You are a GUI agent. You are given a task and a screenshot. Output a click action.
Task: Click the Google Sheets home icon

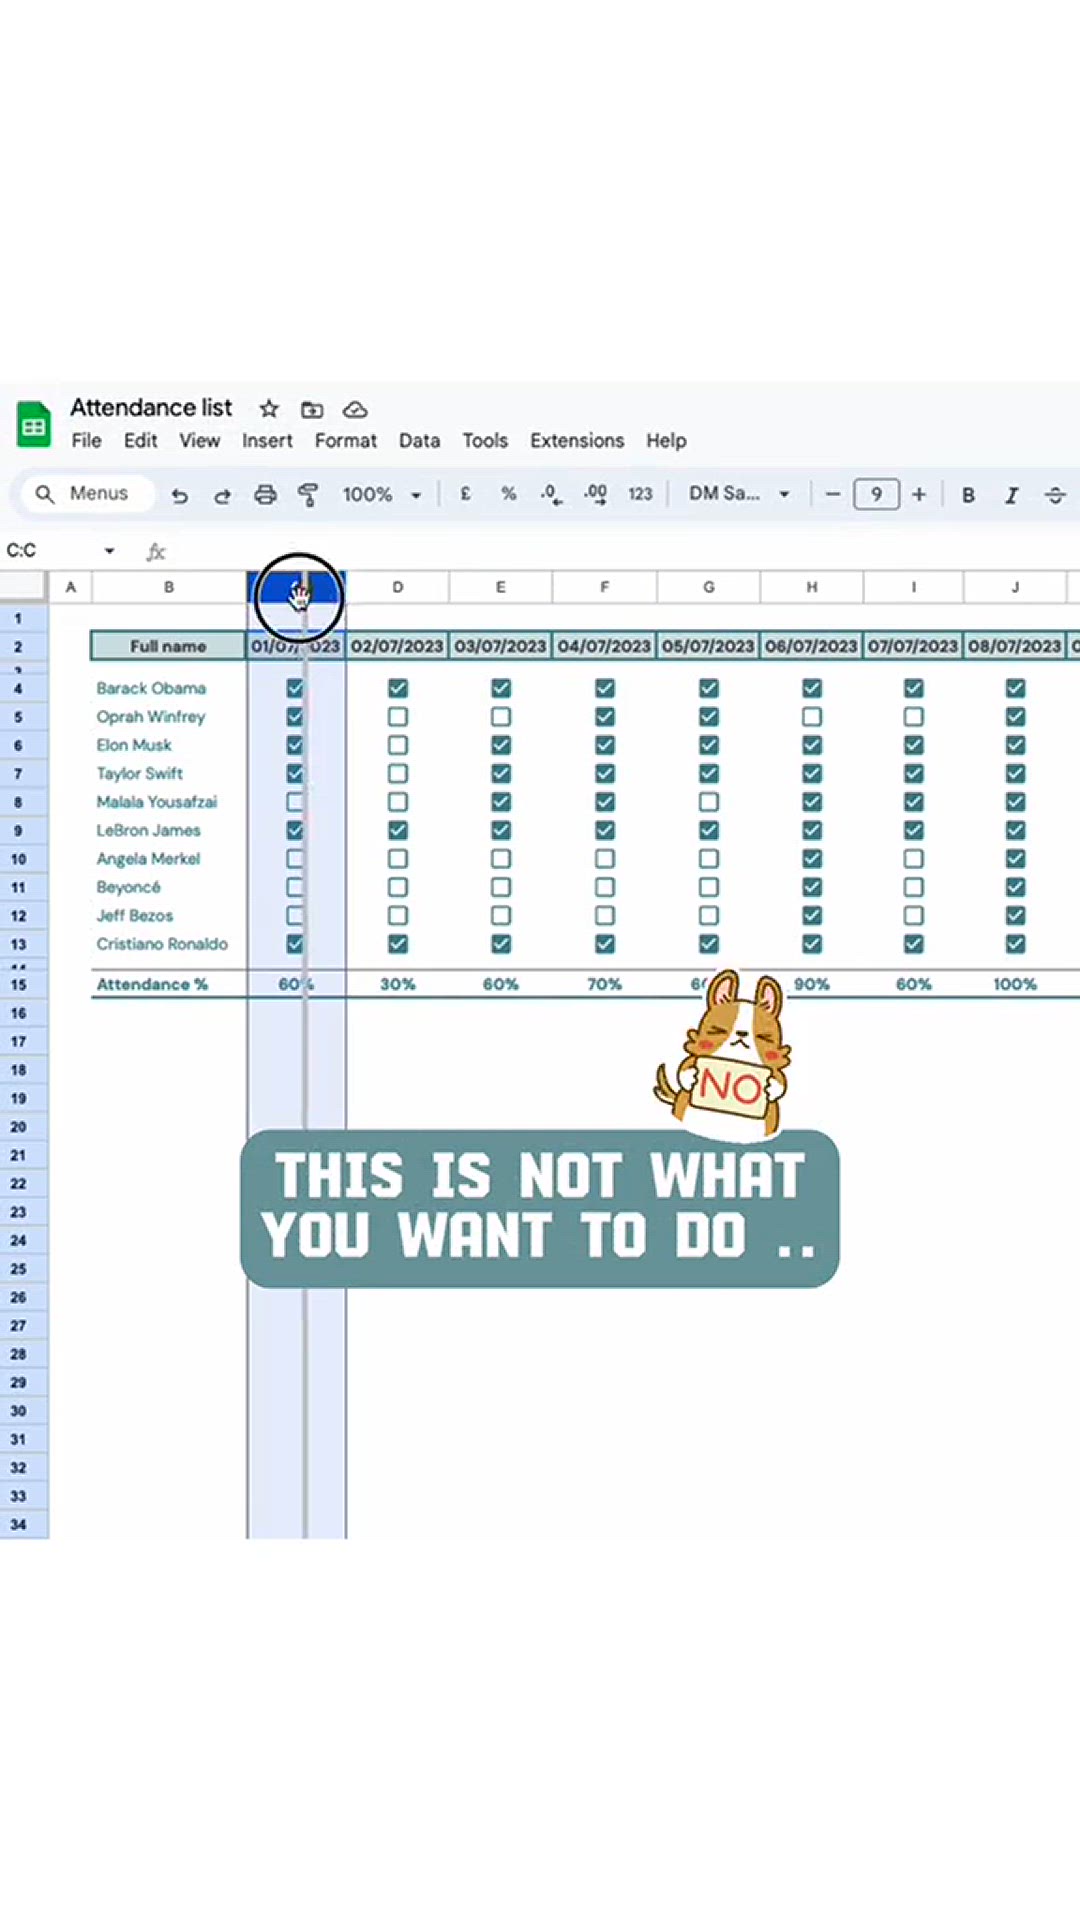point(34,424)
